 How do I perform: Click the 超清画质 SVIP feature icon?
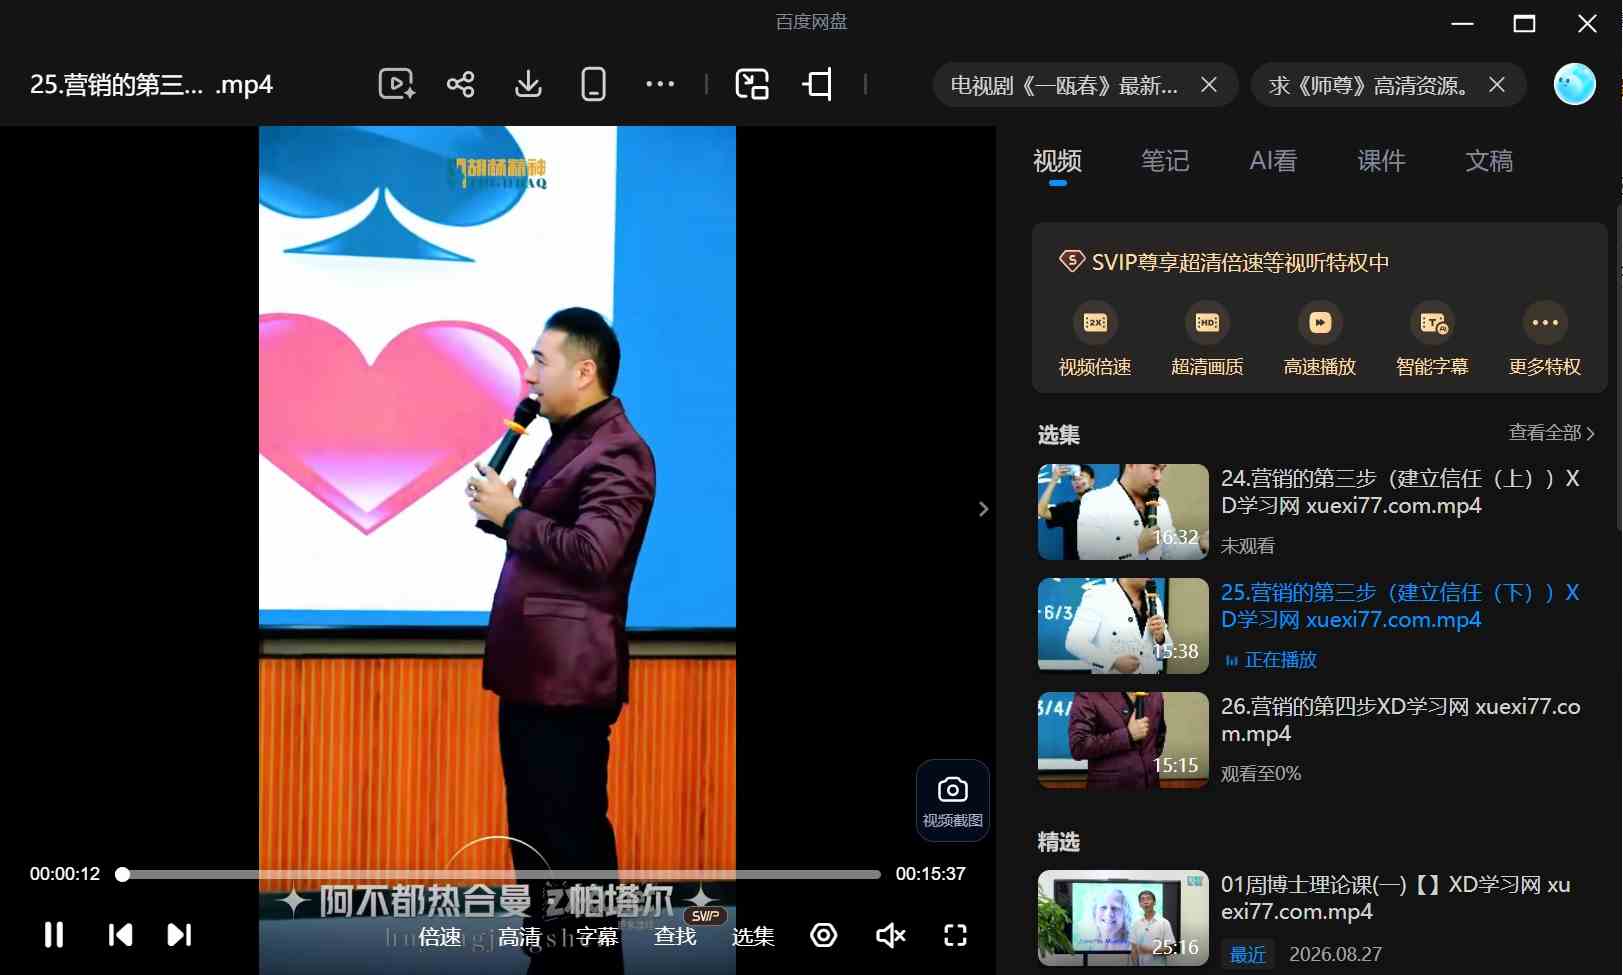tap(1207, 322)
